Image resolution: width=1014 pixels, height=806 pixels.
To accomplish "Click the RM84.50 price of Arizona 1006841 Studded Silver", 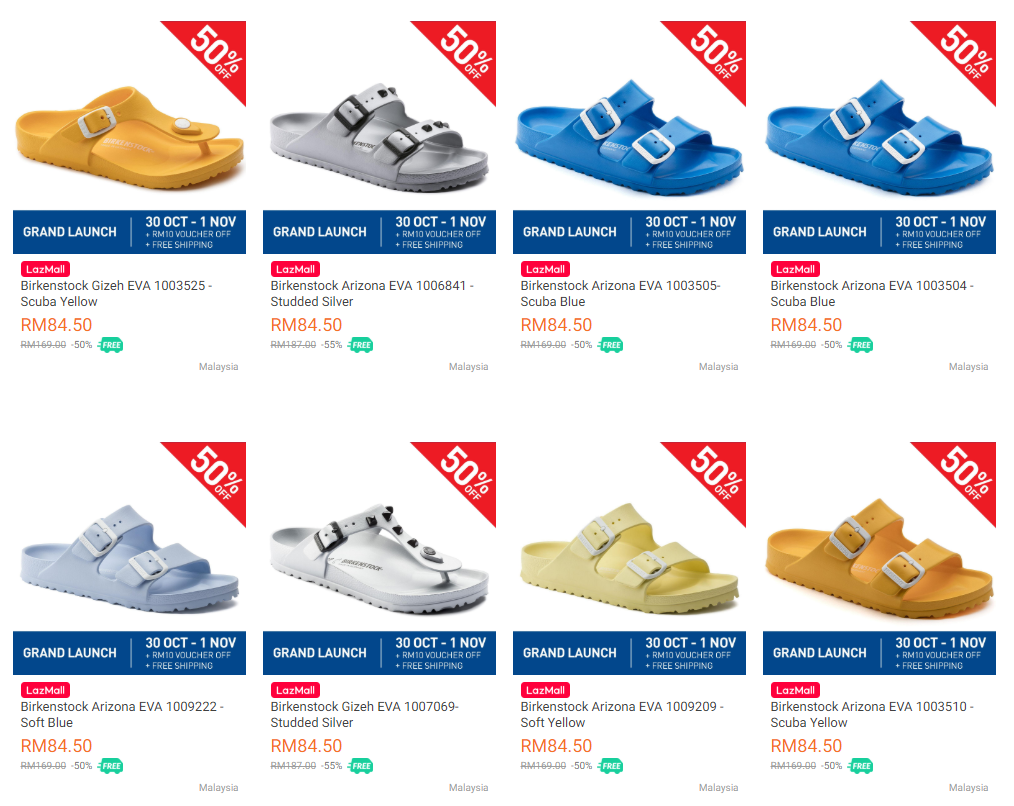I will [307, 325].
